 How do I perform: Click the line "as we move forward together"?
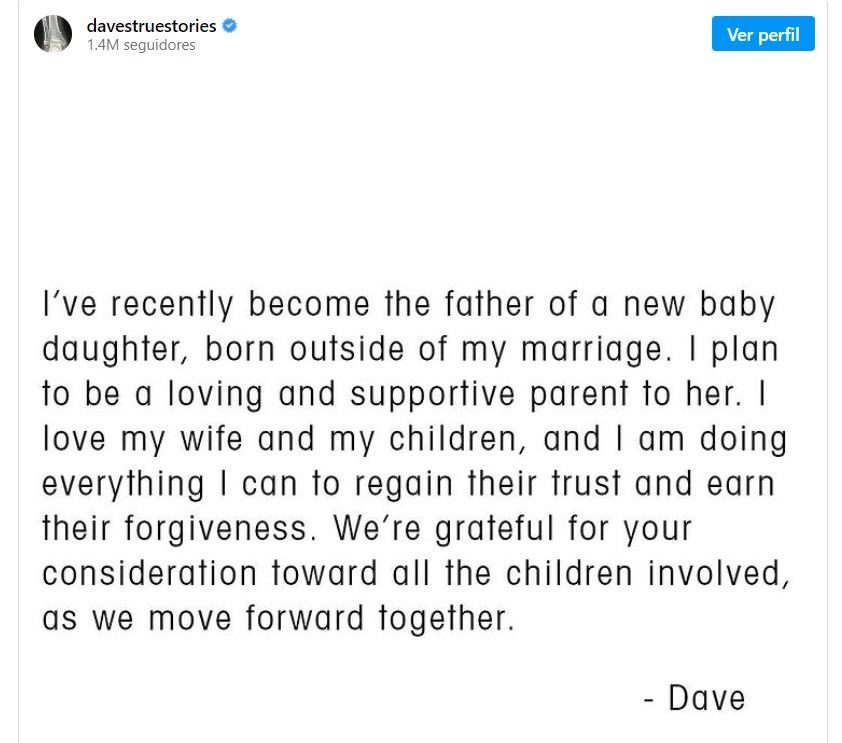278,618
